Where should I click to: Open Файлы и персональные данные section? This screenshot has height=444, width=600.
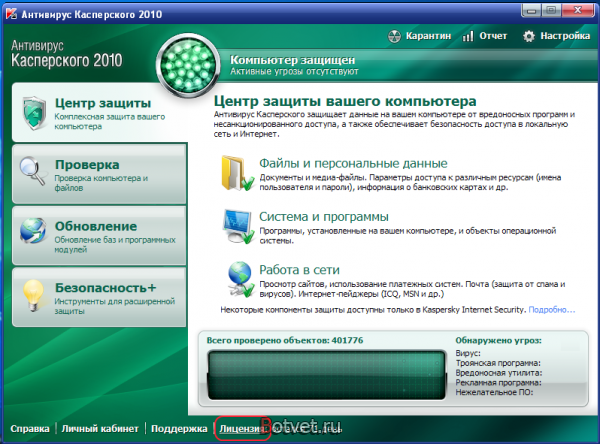[x=353, y=163]
